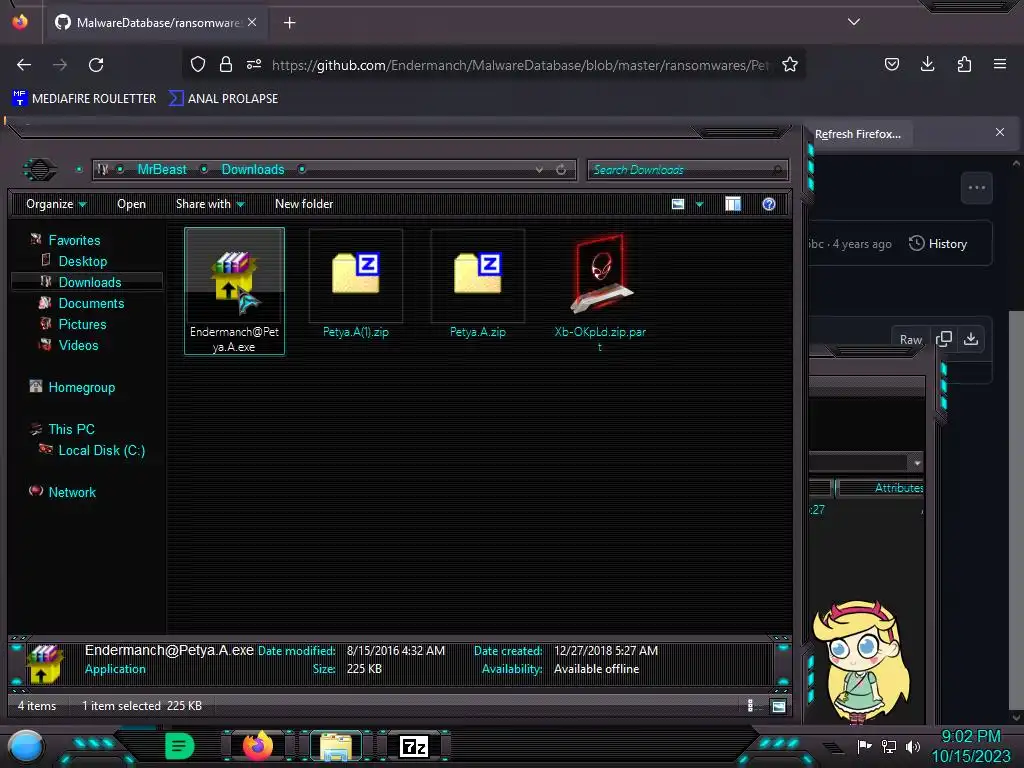1024x768 pixels.
Task: Select the MalwareDatabase/ransomware tab
Action: (157, 23)
